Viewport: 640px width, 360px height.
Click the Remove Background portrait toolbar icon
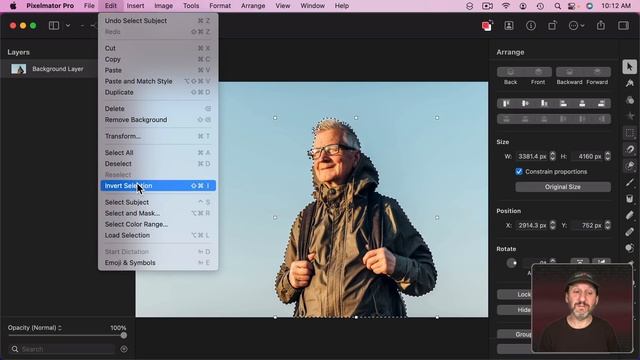pyautogui.click(x=509, y=26)
